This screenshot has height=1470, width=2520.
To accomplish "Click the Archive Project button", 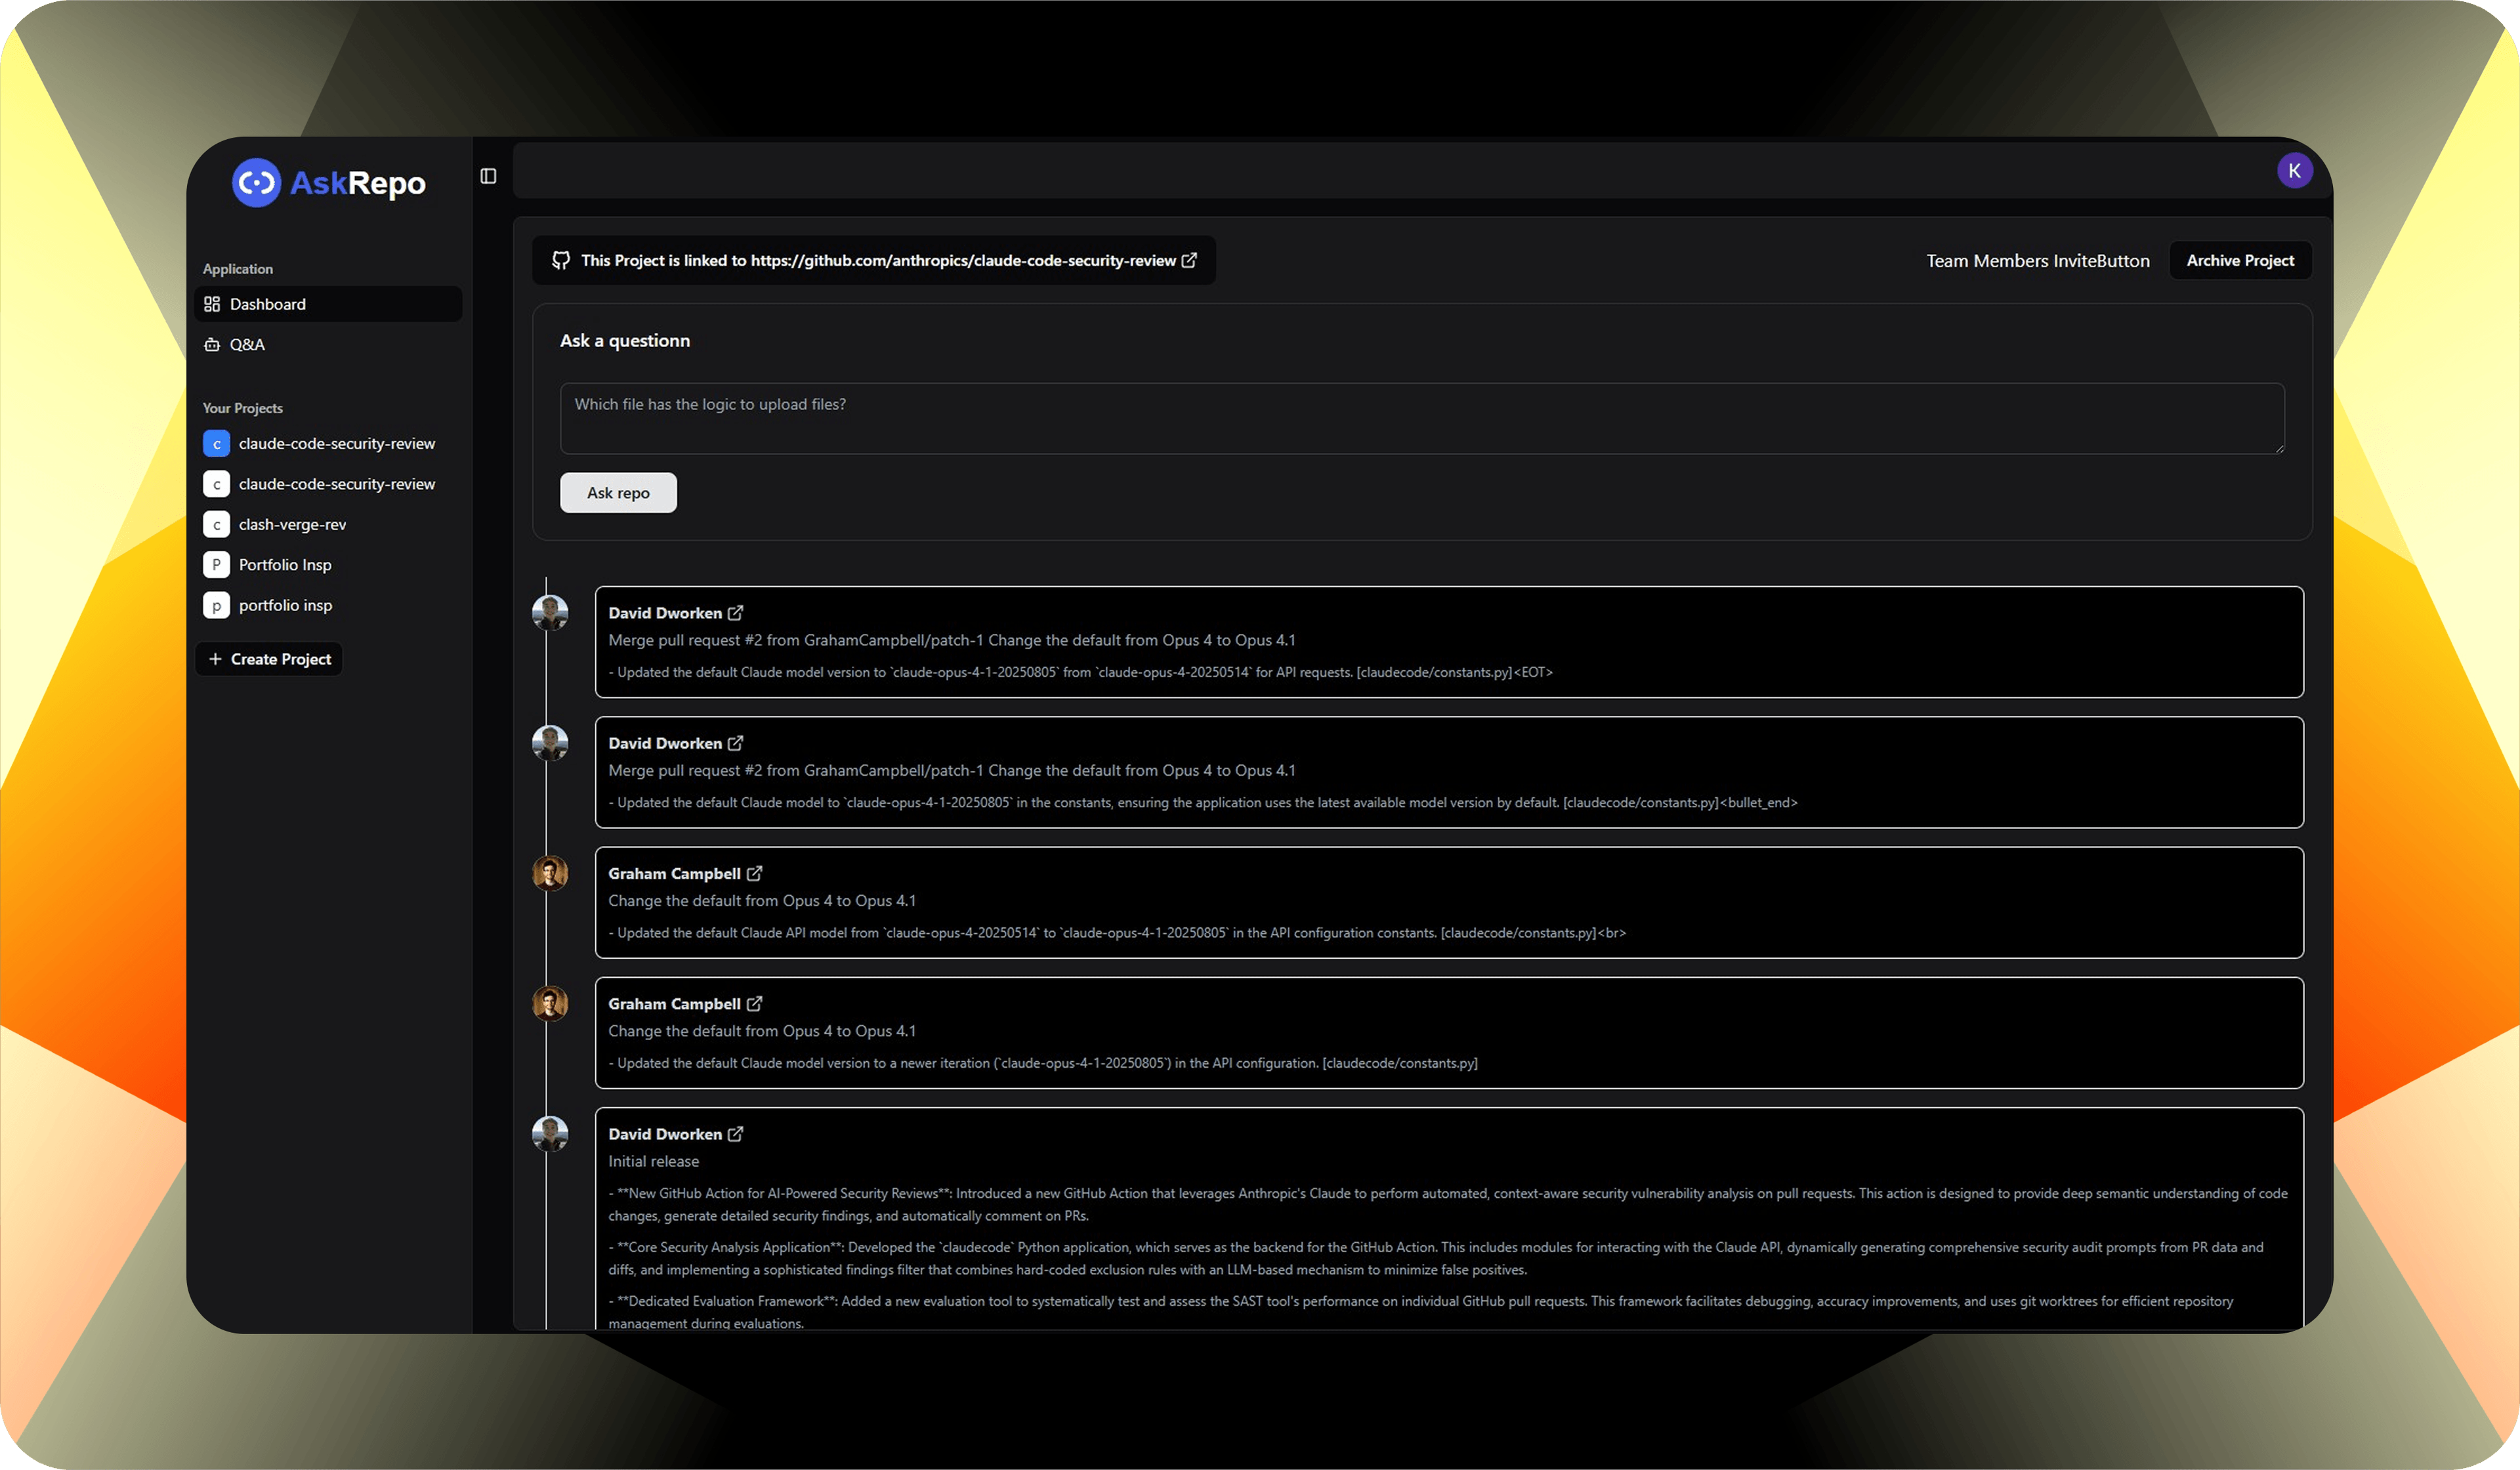I will (2240, 260).
